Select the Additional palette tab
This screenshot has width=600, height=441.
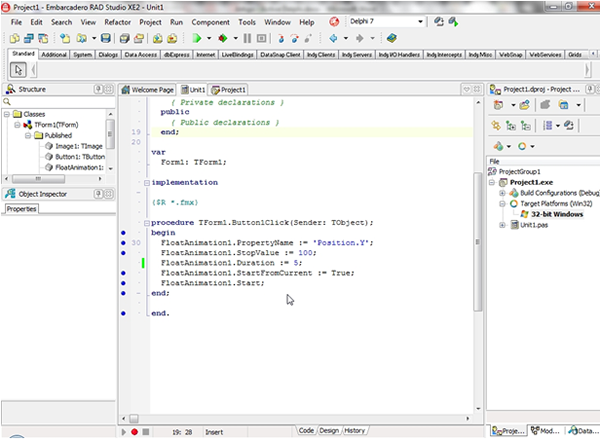point(54,55)
